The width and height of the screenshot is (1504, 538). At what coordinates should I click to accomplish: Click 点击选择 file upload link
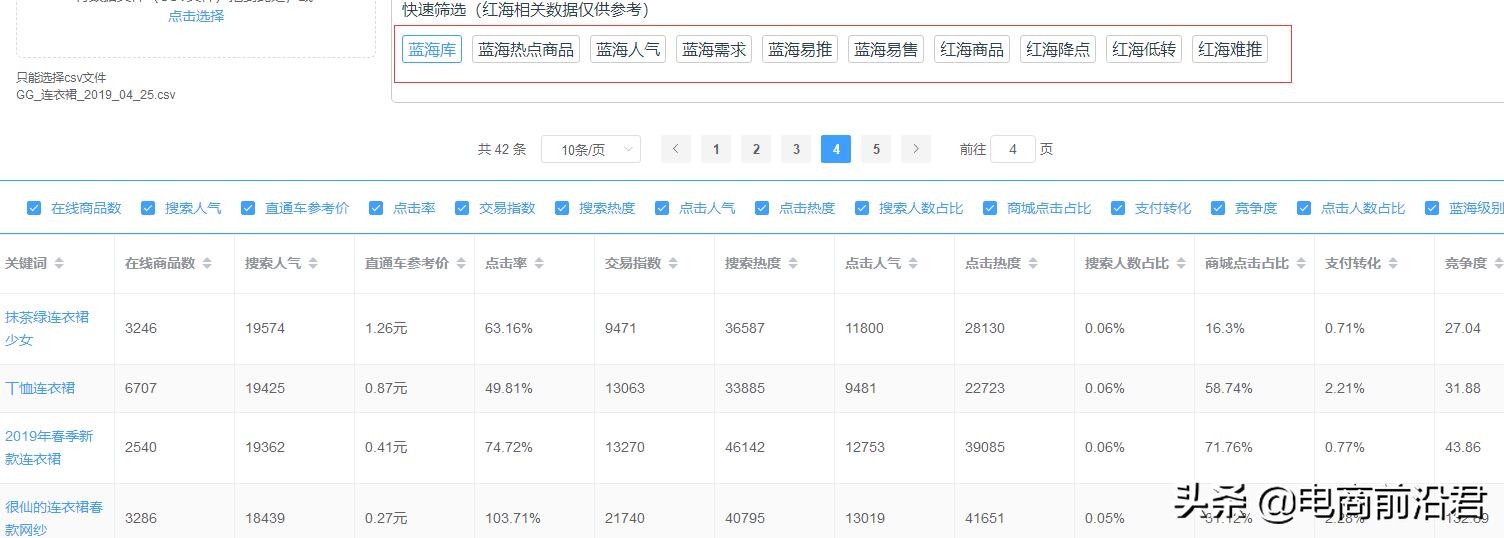(196, 16)
